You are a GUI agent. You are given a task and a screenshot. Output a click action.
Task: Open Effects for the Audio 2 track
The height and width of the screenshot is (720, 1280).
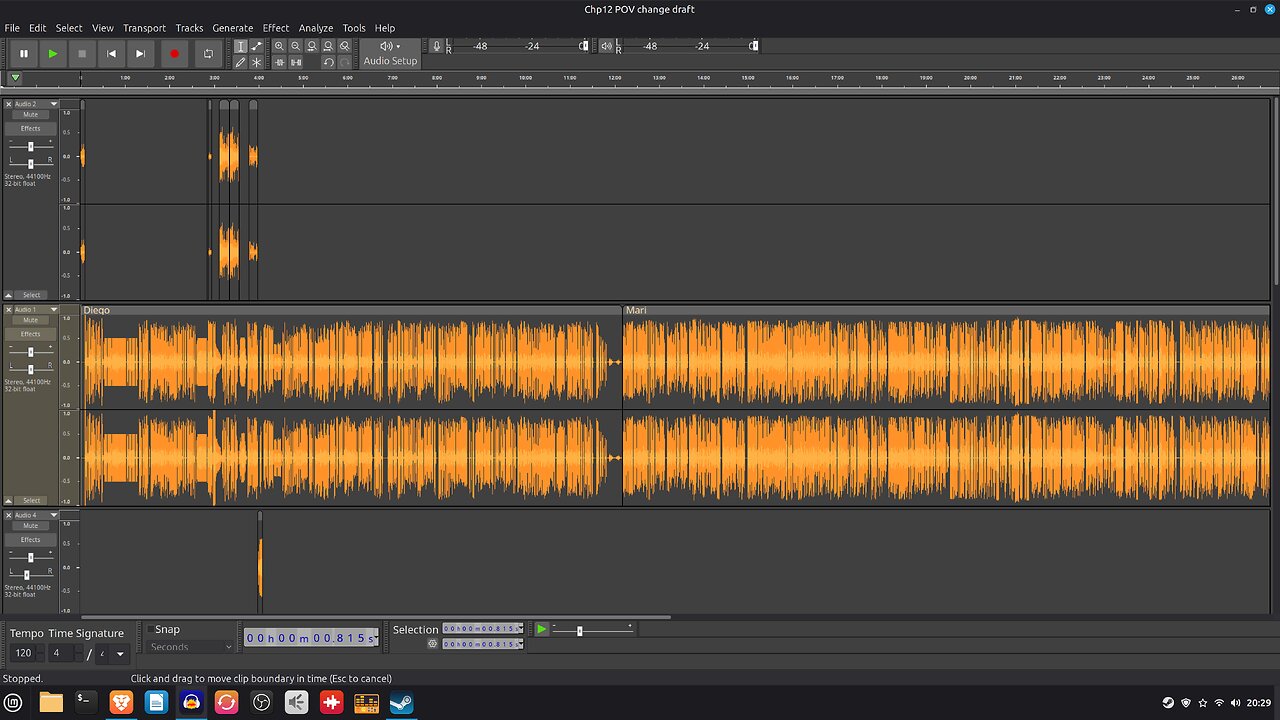click(31, 129)
